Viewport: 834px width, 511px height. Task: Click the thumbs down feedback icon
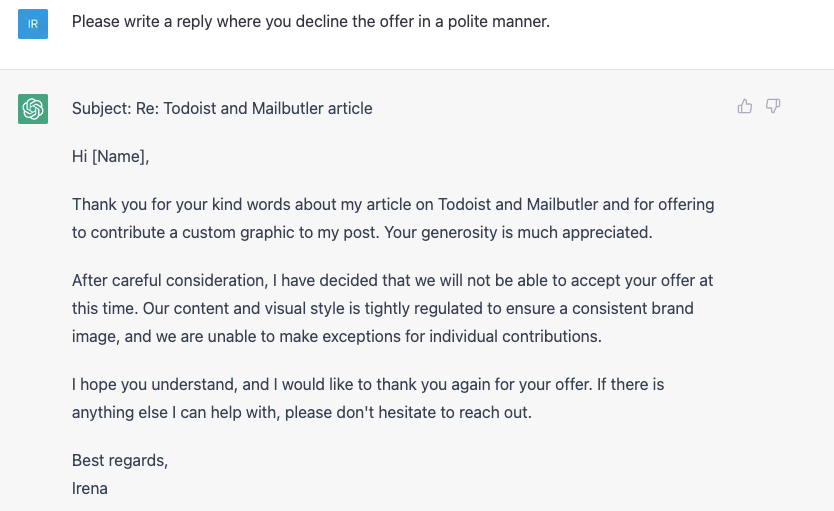click(773, 106)
